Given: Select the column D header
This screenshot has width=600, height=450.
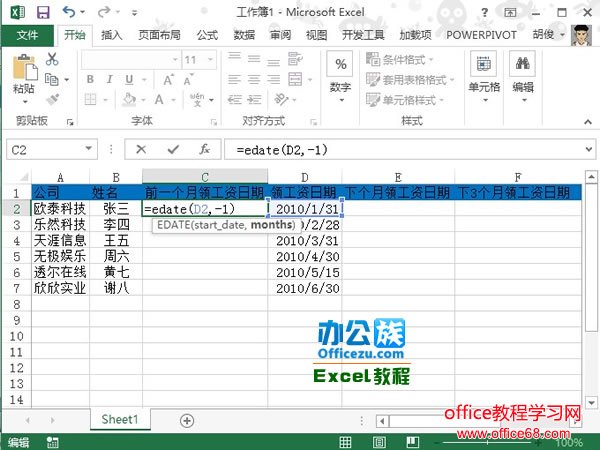Looking at the screenshot, I should point(304,177).
